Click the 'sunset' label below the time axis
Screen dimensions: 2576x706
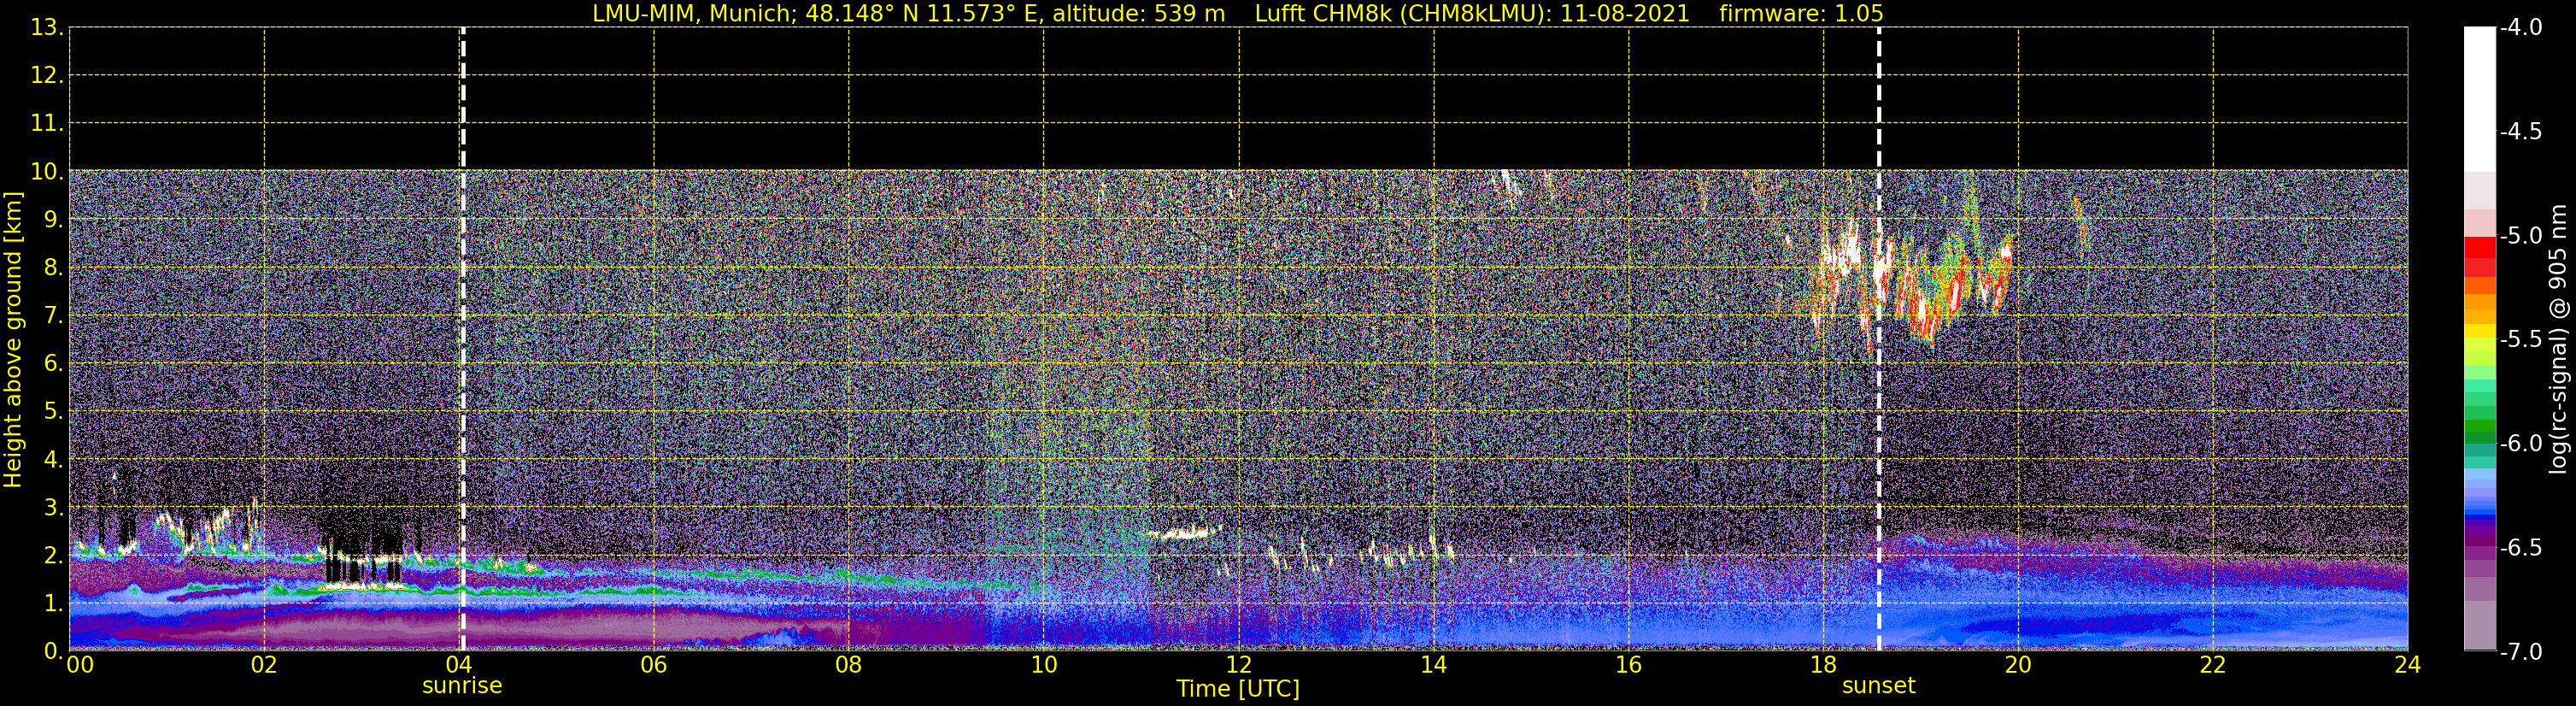point(1878,686)
